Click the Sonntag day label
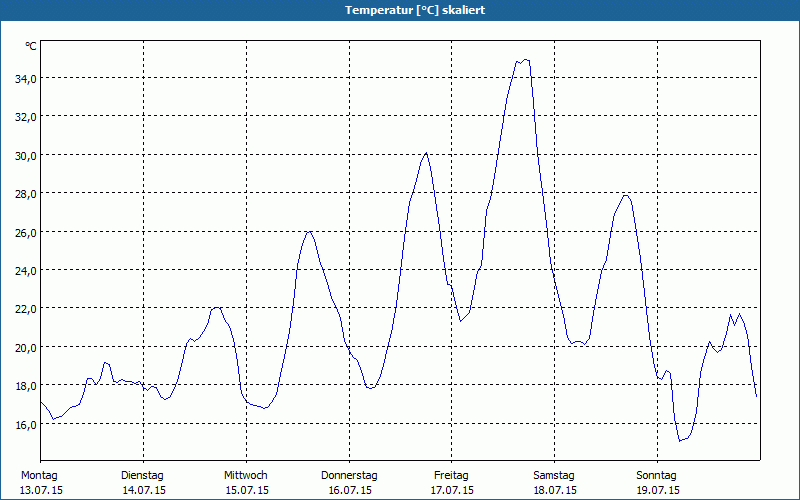Image resolution: width=800 pixels, height=500 pixels. pyautogui.click(x=656, y=475)
